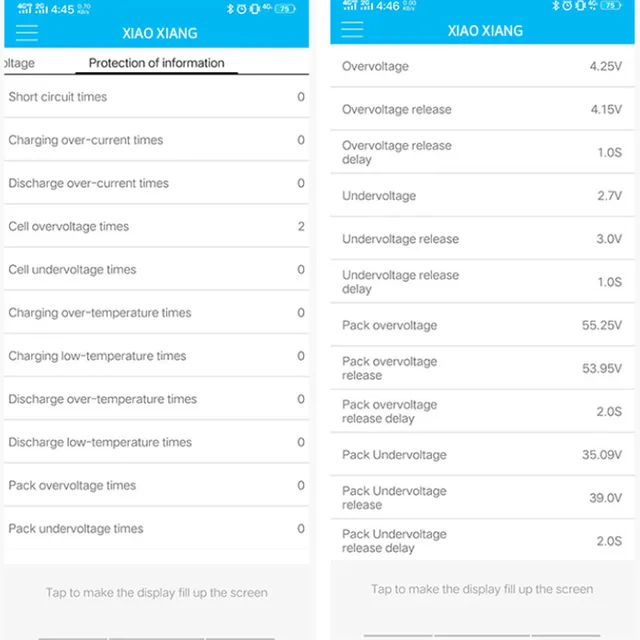Edit Undervoltage release 3.0V setting
Image resolution: width=640 pixels, height=640 pixels.
pos(482,239)
